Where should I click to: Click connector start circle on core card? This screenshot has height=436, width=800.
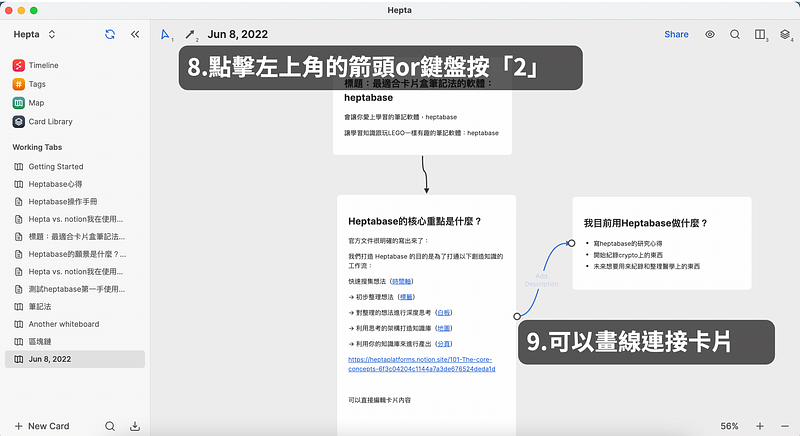click(517, 316)
